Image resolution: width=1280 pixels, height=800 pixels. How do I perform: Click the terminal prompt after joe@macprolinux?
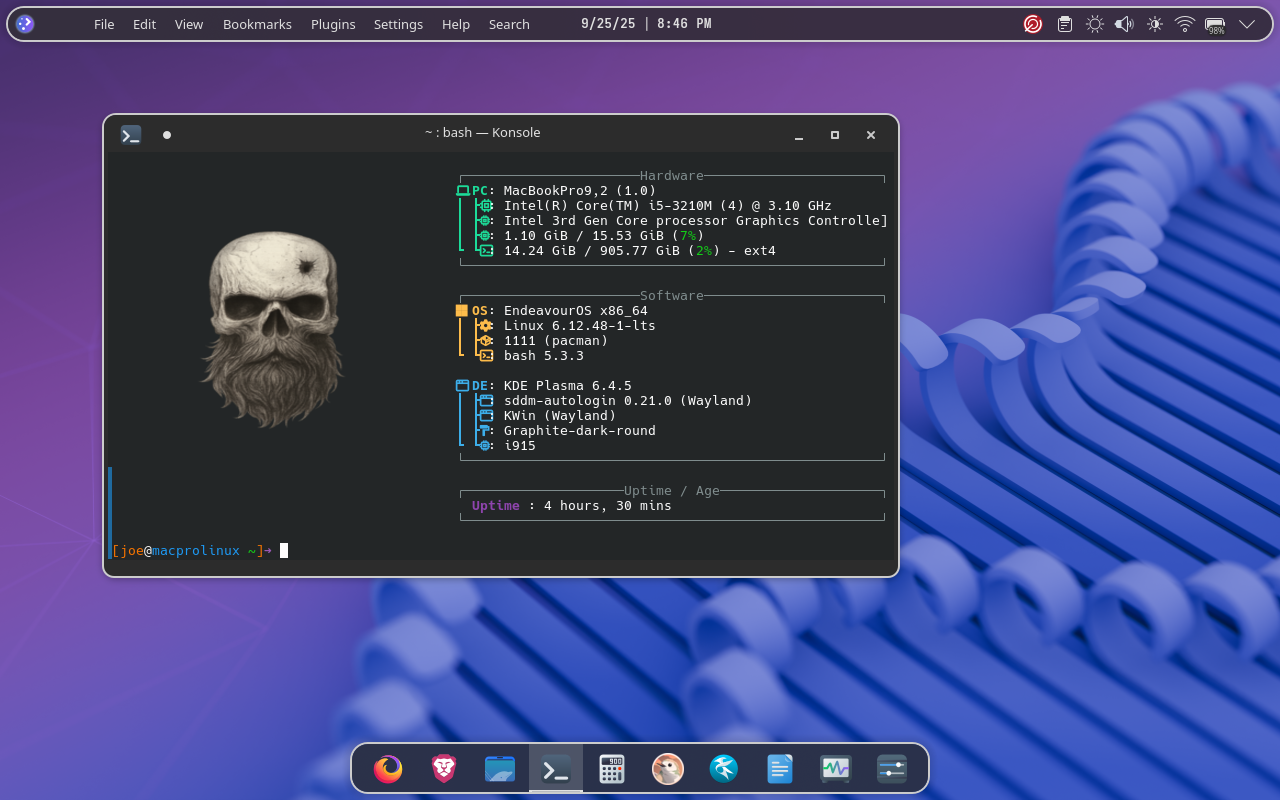coord(284,550)
